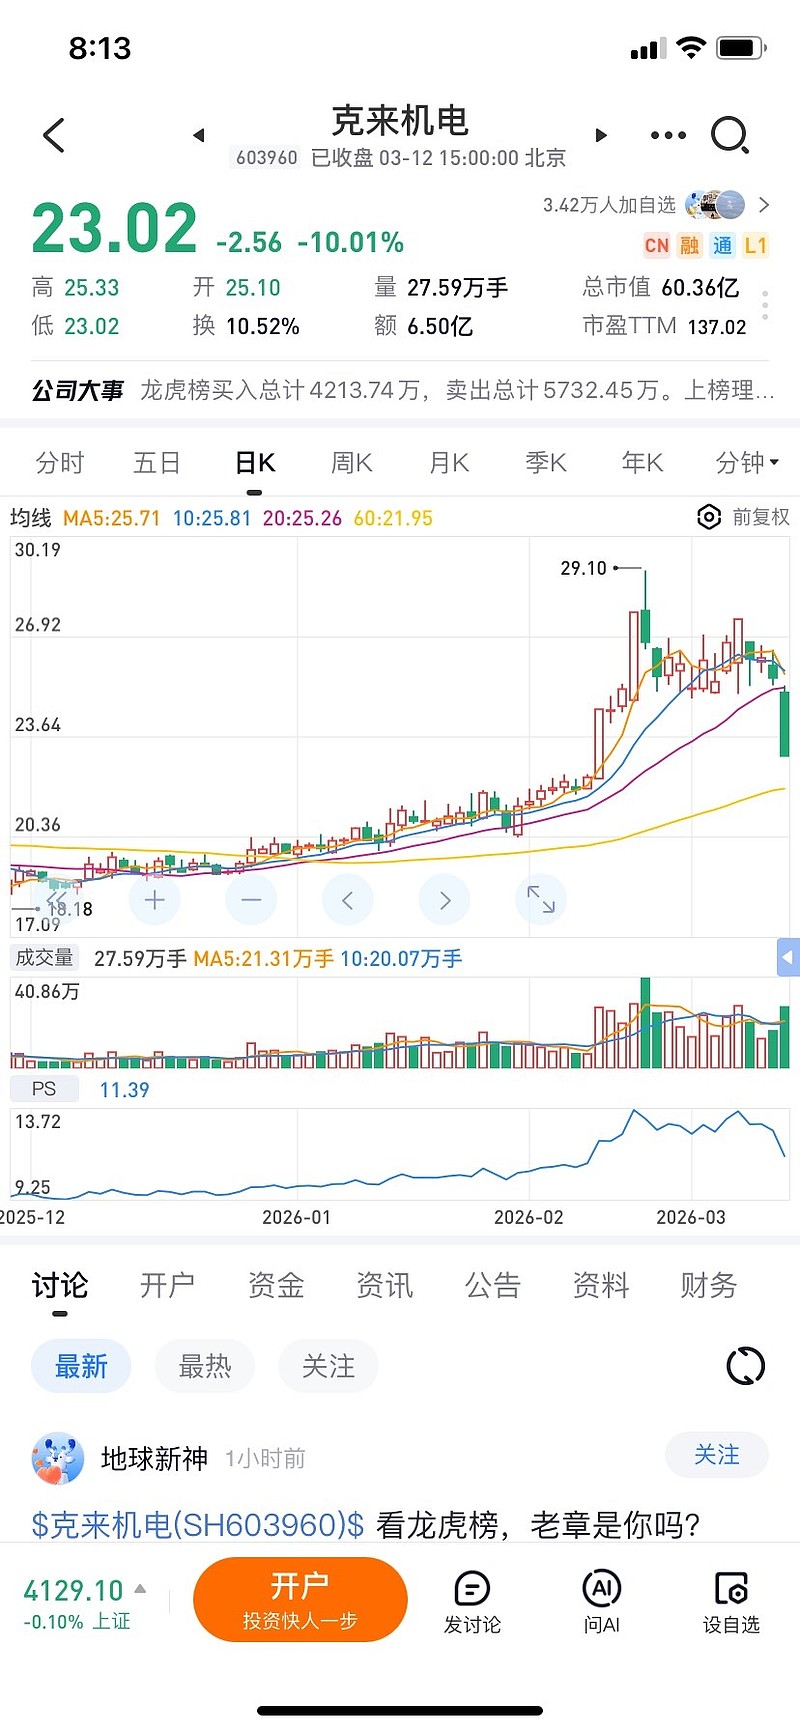Open the 资料 section tab

point(600,1285)
